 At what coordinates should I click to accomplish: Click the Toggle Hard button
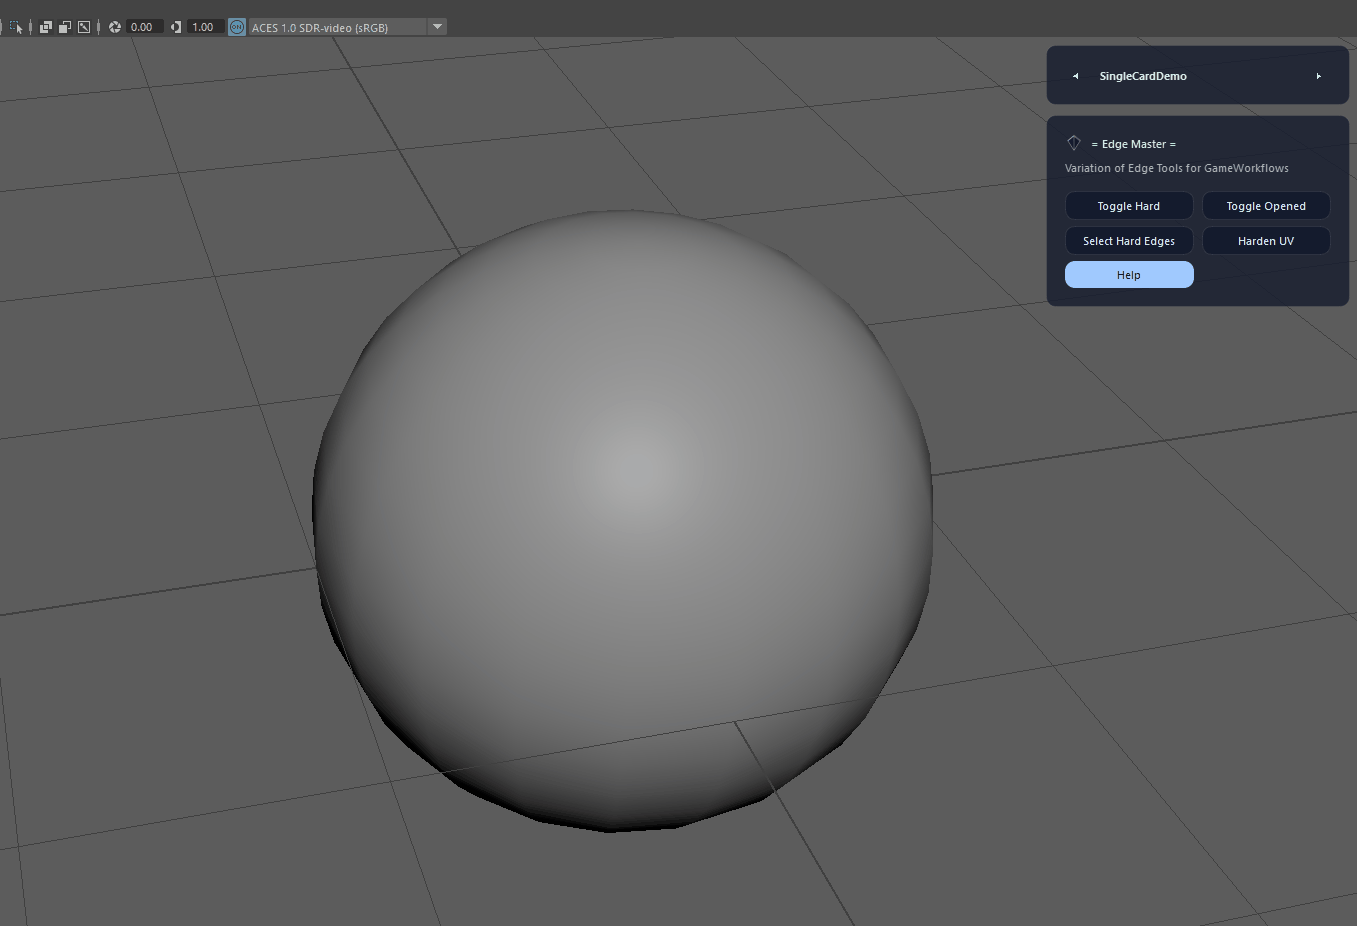[1129, 206]
